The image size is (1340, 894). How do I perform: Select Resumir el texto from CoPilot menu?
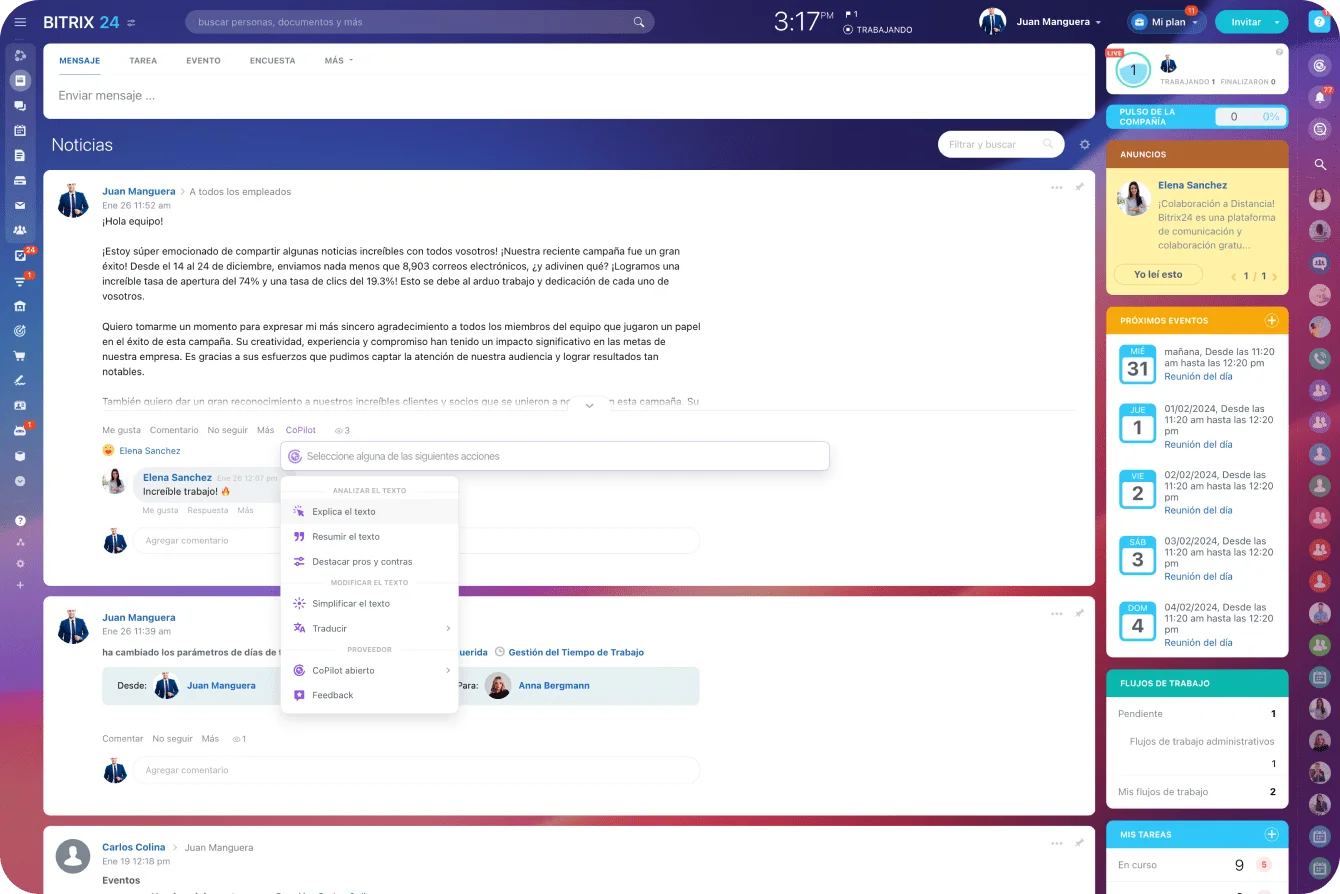click(345, 537)
